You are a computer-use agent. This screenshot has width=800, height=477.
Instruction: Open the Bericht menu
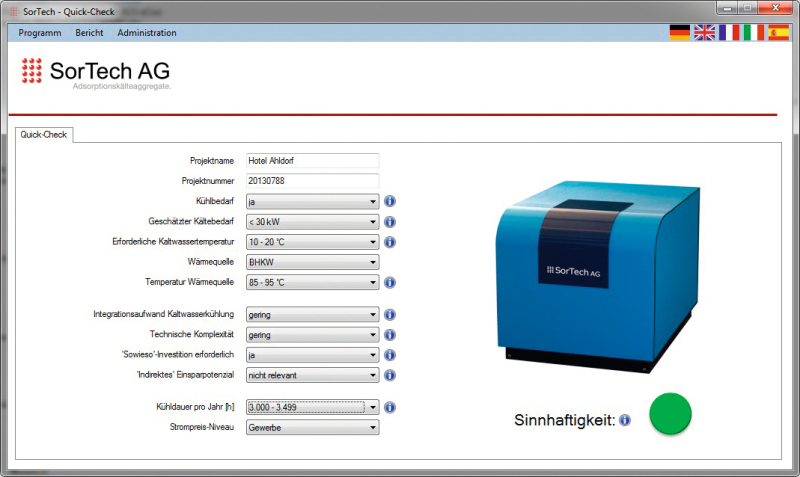89,33
